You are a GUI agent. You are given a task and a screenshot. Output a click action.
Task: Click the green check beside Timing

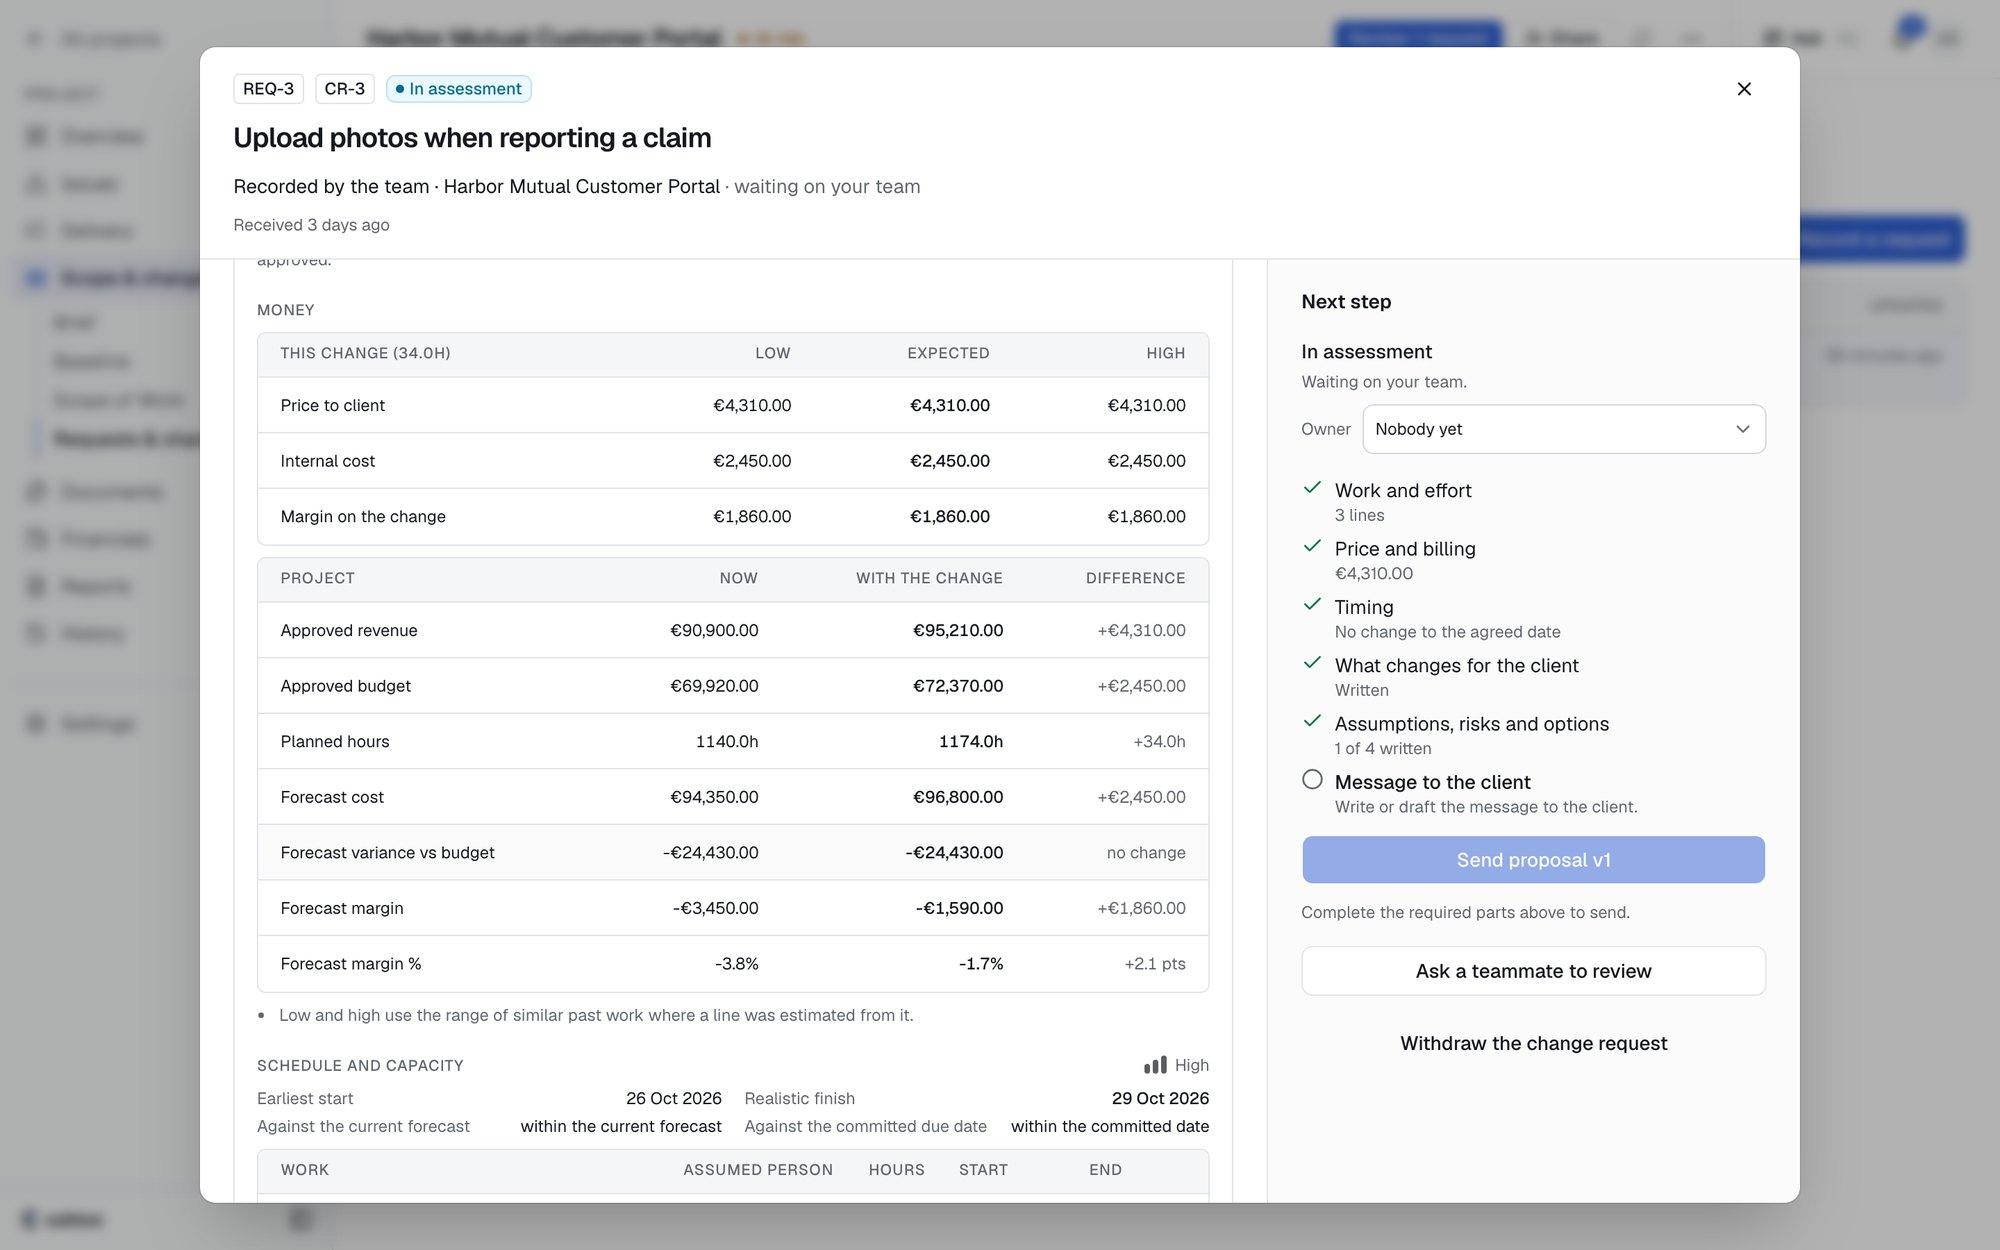pos(1312,604)
